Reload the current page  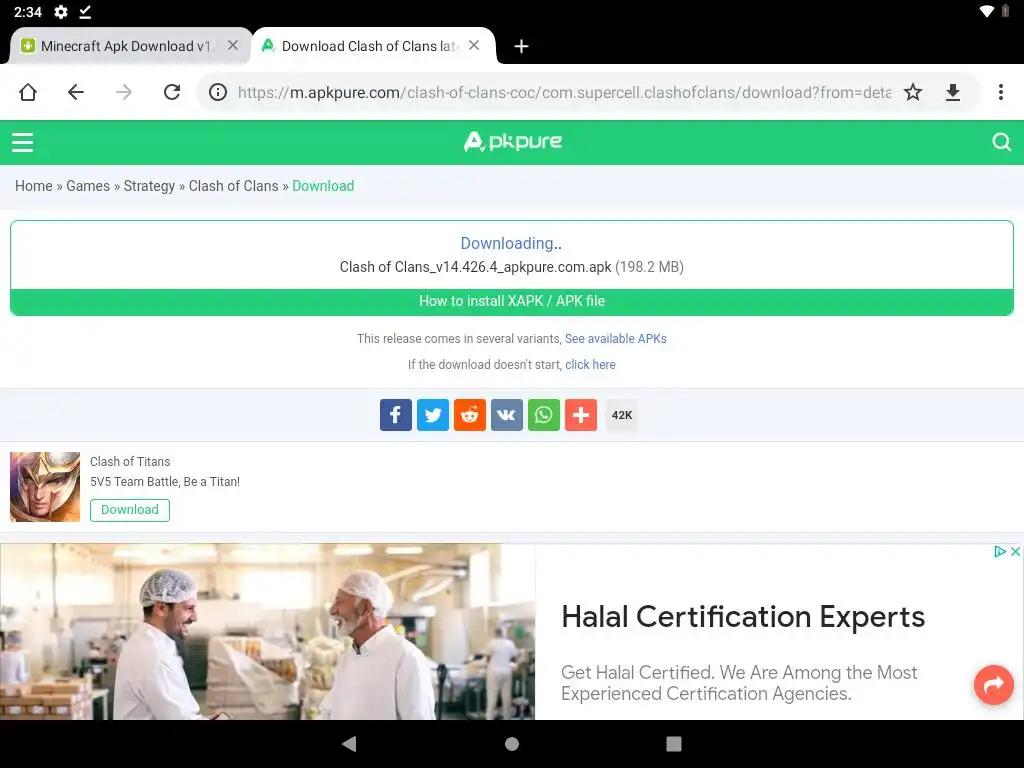click(x=172, y=92)
